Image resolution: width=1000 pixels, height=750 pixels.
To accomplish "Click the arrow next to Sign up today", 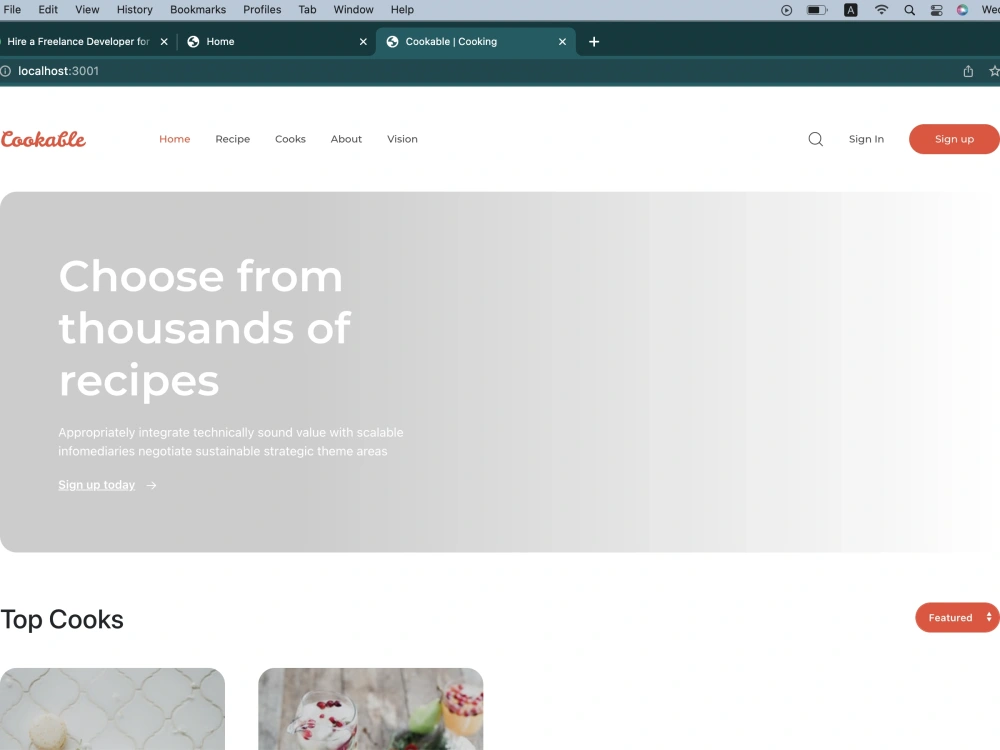I will (151, 485).
